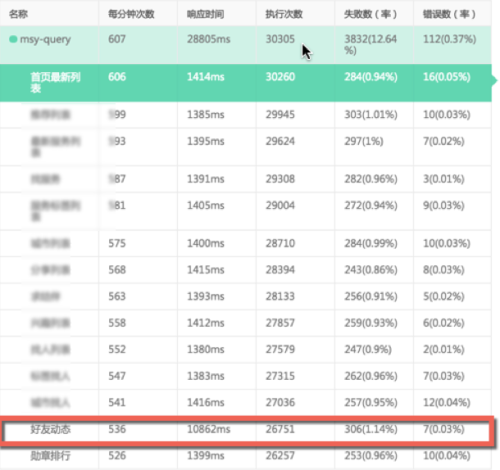Select the msy-query row name

coord(45,40)
